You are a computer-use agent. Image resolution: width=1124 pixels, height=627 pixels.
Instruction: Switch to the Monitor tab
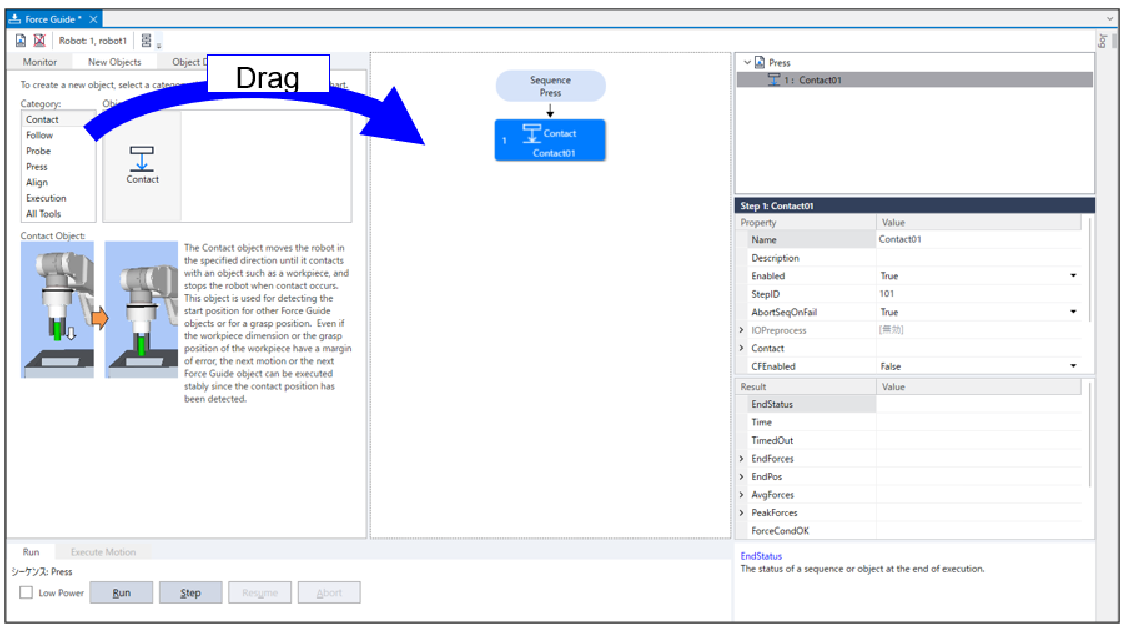[40, 62]
